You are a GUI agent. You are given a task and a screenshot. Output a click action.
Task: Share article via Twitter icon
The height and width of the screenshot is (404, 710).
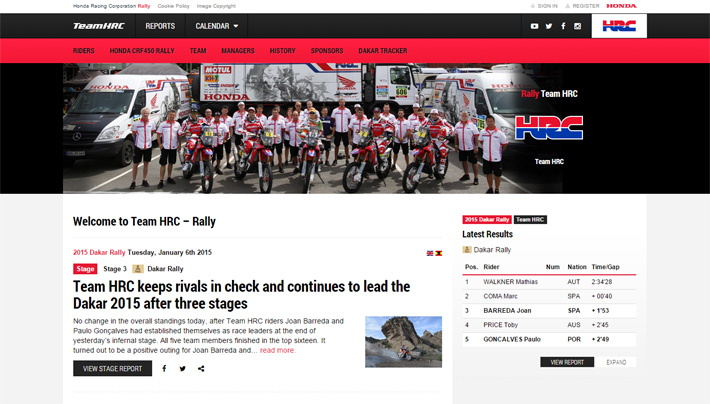(x=182, y=369)
